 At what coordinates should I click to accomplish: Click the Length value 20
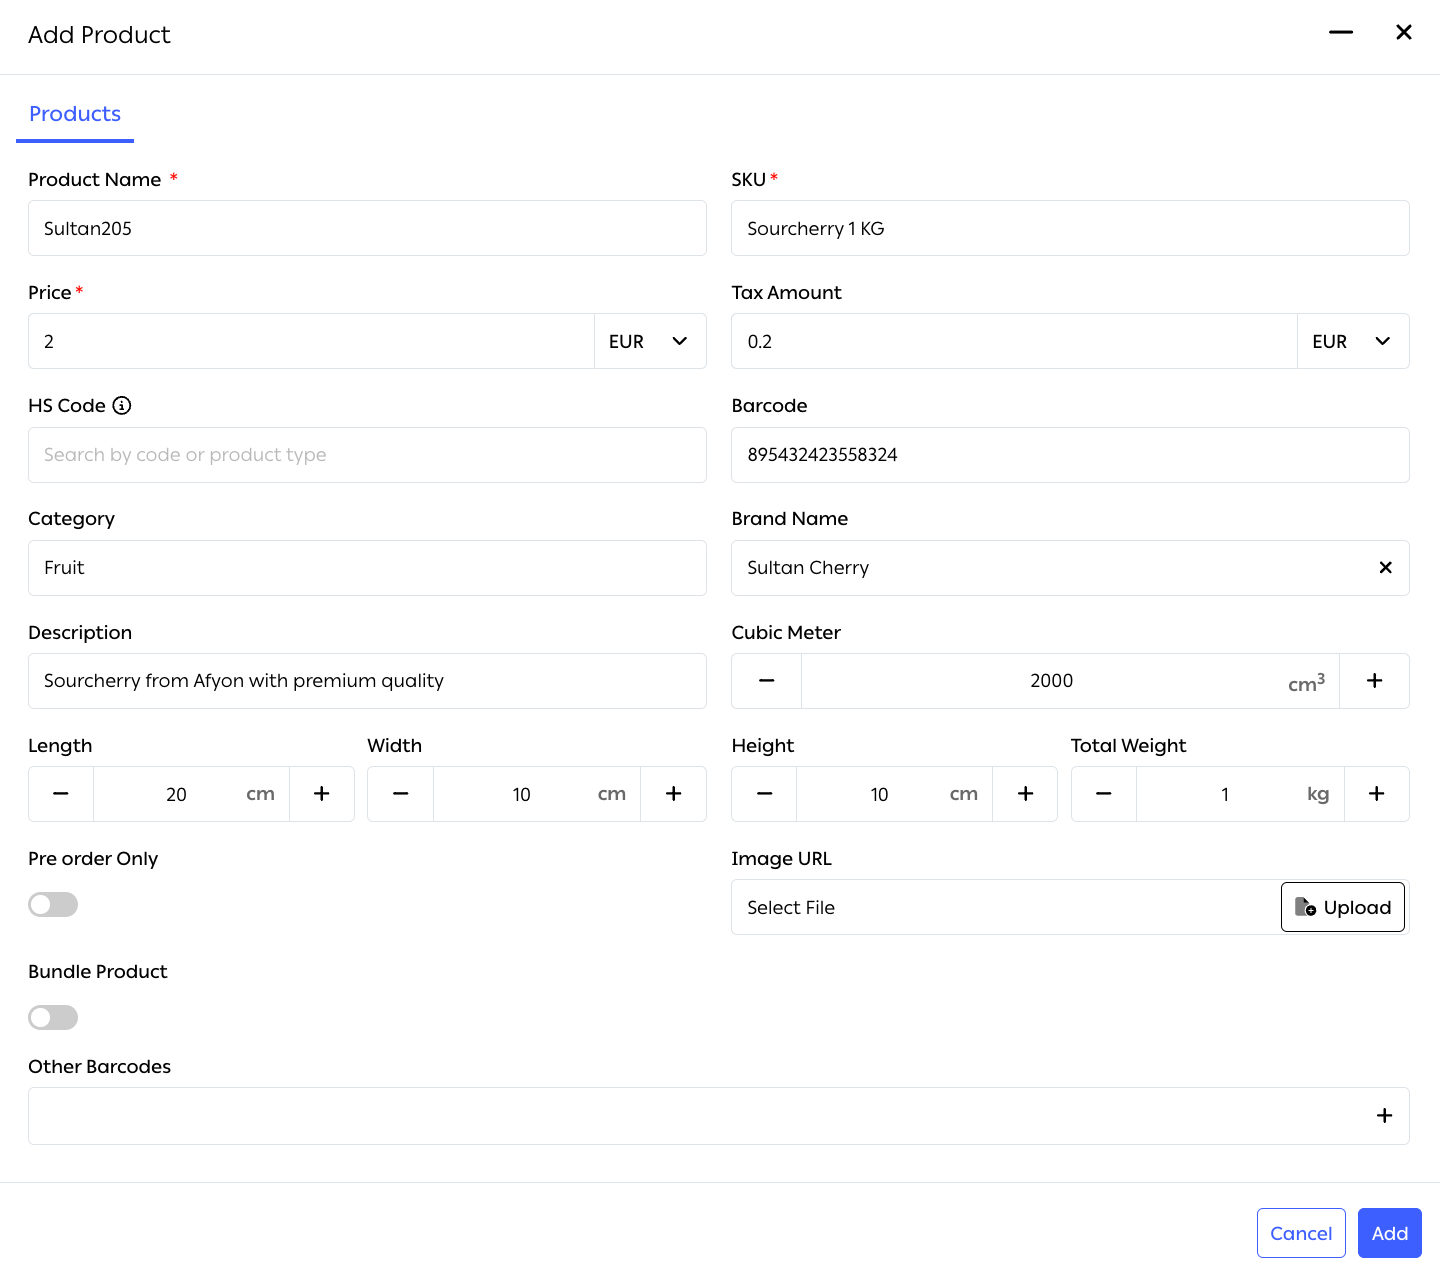(x=176, y=794)
